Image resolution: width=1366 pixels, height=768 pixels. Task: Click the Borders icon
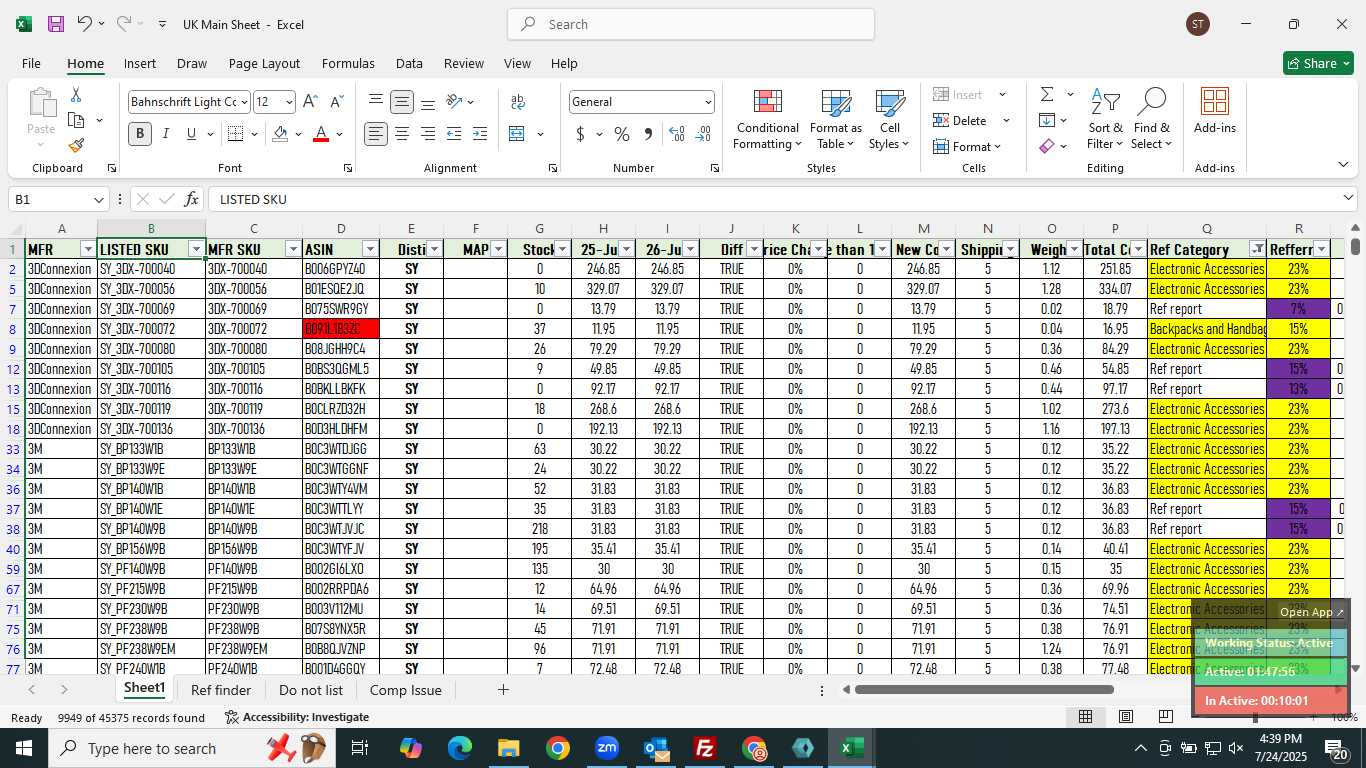pos(236,134)
